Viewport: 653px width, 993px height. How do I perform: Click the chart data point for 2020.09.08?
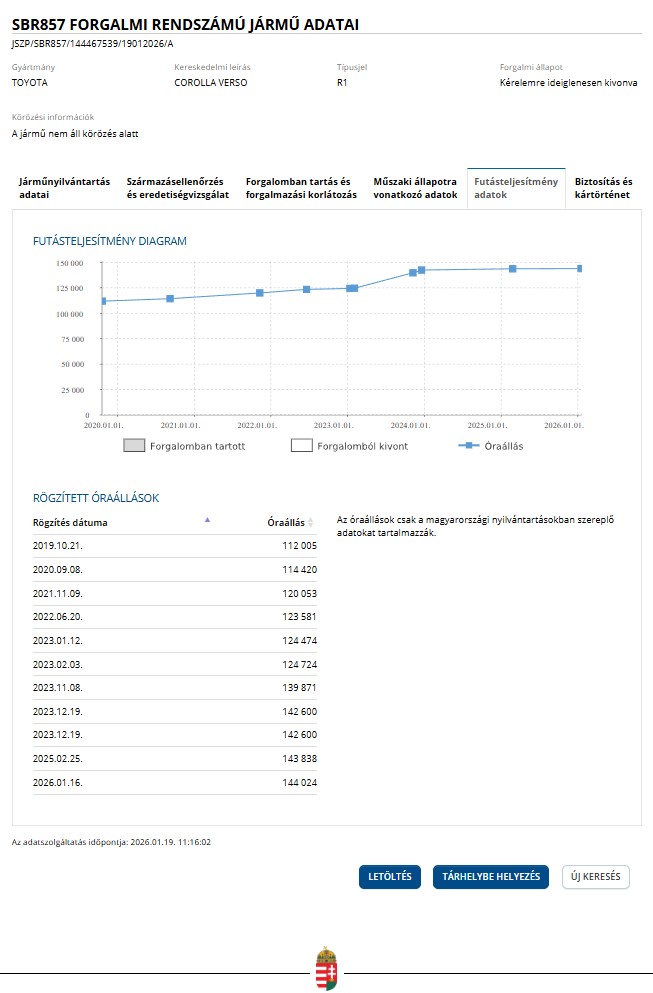point(170,299)
